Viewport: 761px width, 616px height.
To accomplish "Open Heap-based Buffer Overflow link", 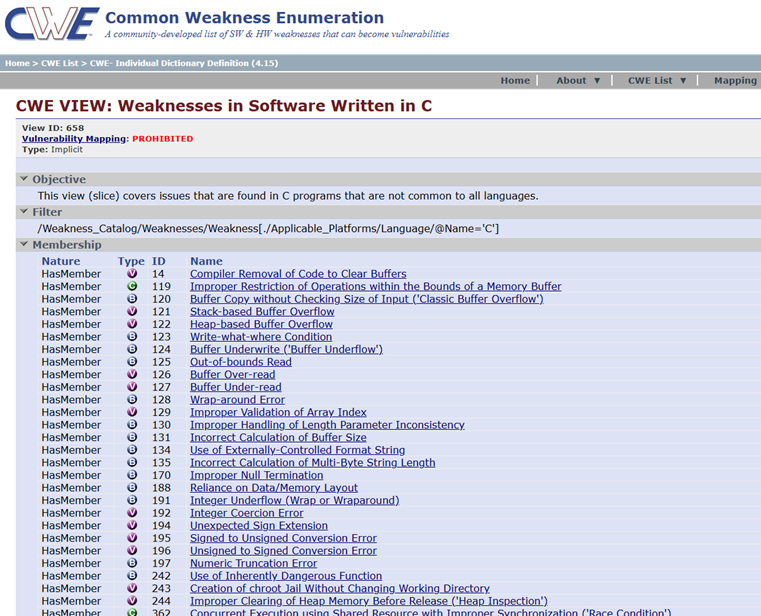I will point(261,324).
